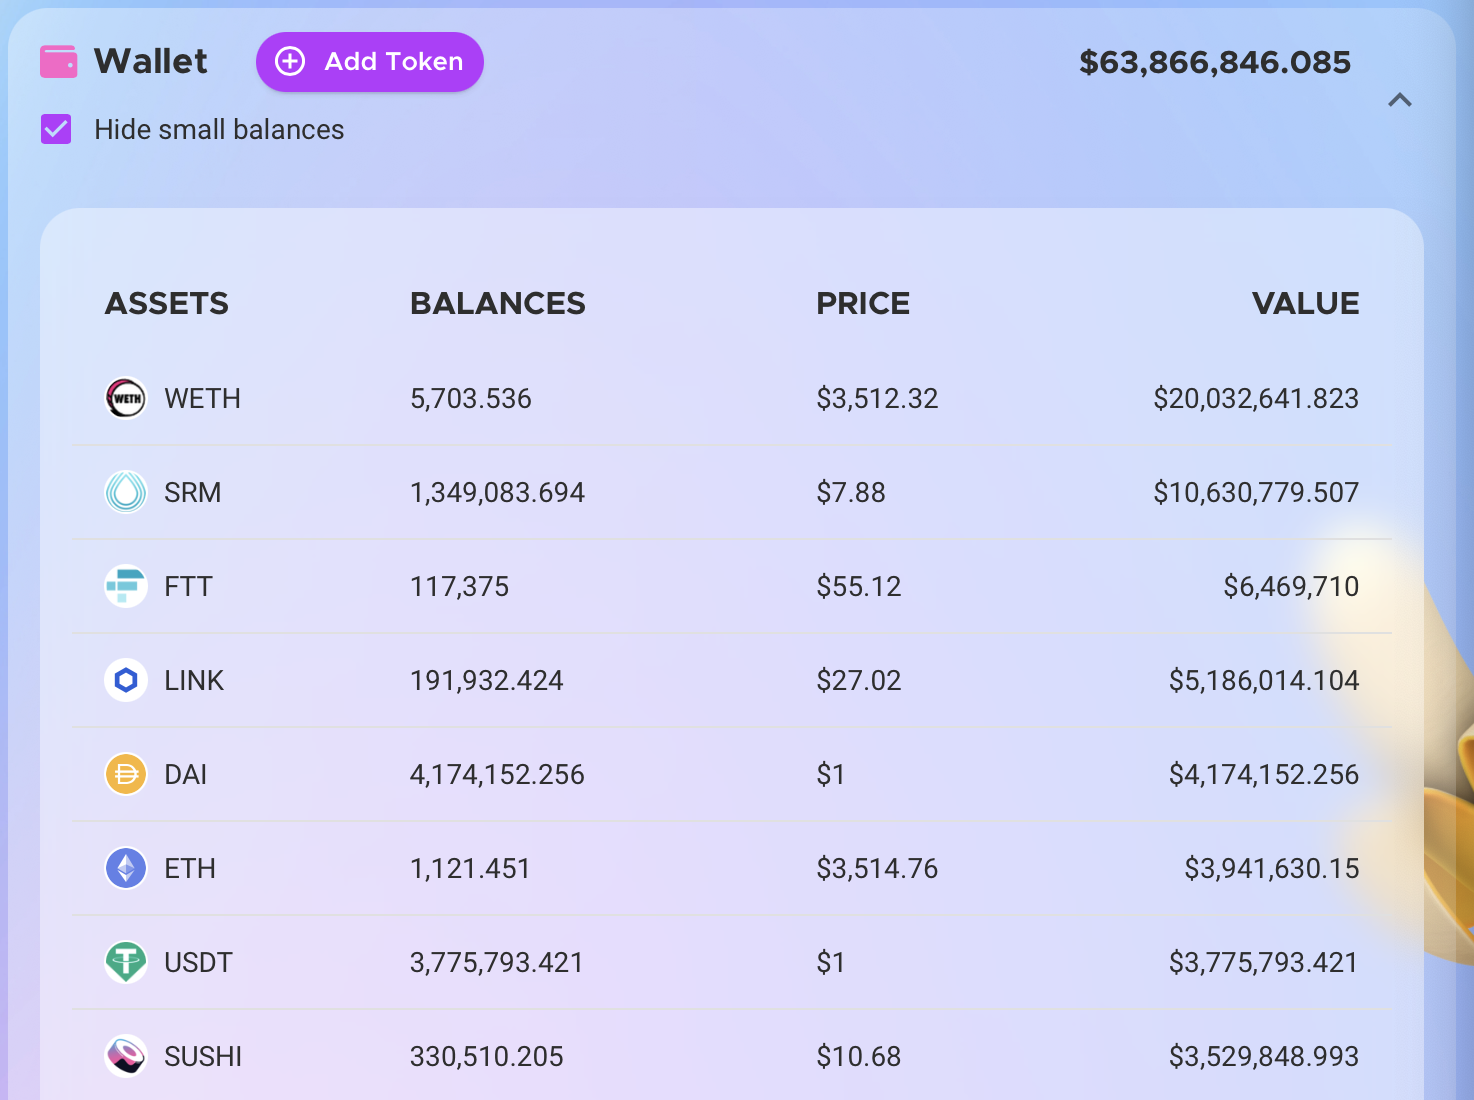Collapse the Wallet section chevron
Viewport: 1474px width, 1100px height.
click(x=1400, y=100)
